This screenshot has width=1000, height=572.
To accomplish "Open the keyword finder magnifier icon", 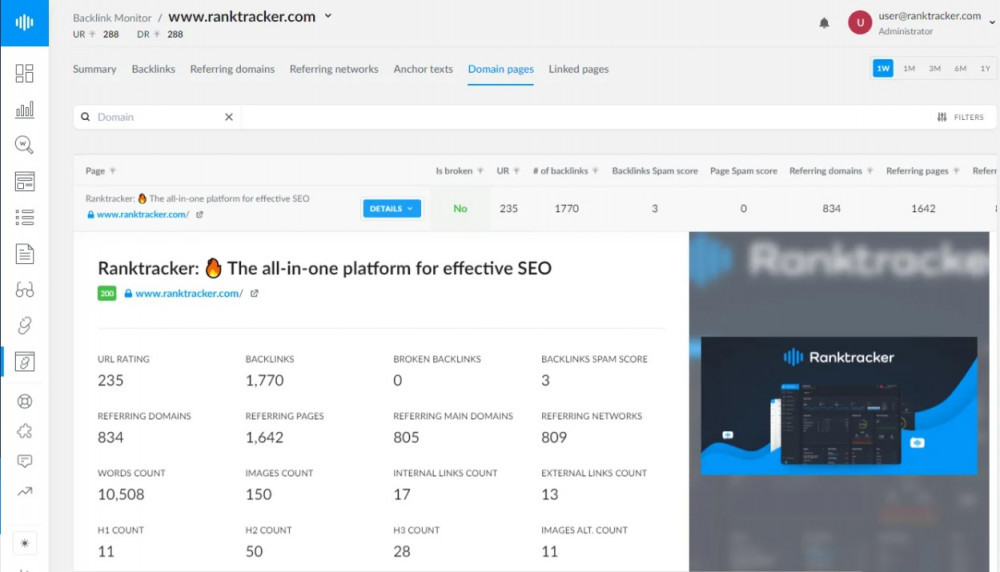I will point(24,145).
